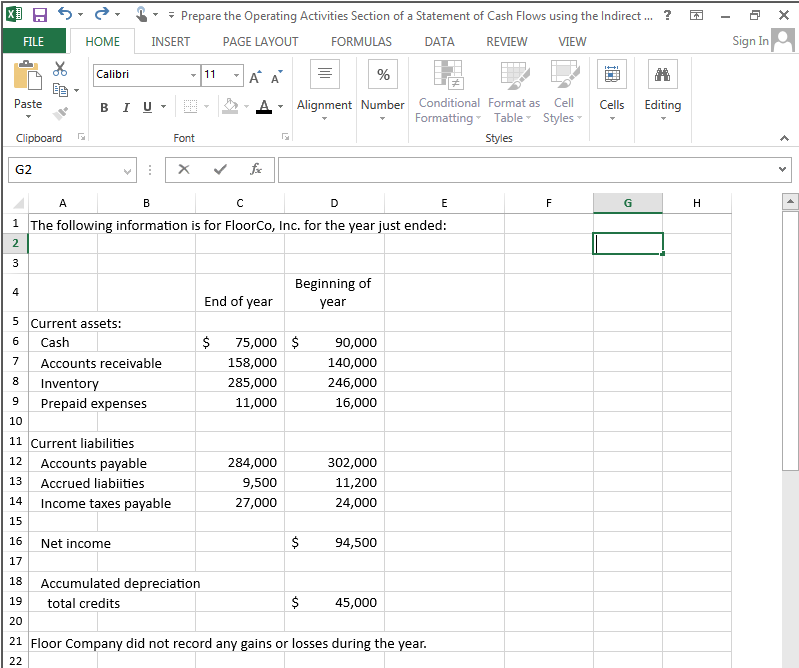Toggle underline formatting
Screen dimensions: 799x668
pos(147,107)
